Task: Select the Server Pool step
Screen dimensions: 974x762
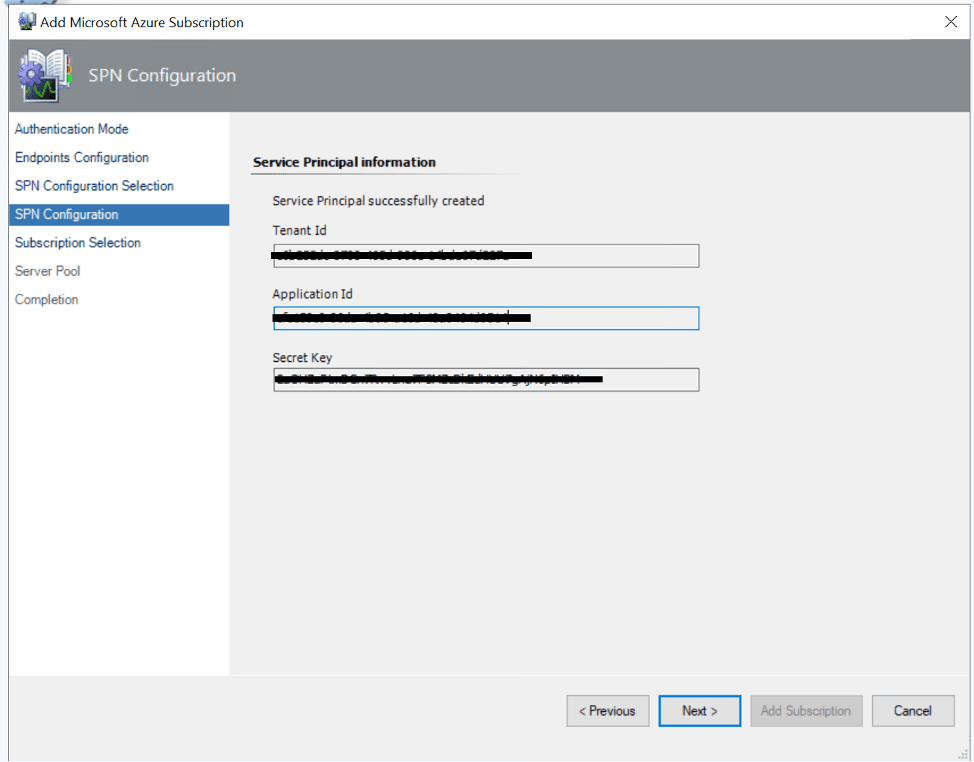Action: click(47, 271)
